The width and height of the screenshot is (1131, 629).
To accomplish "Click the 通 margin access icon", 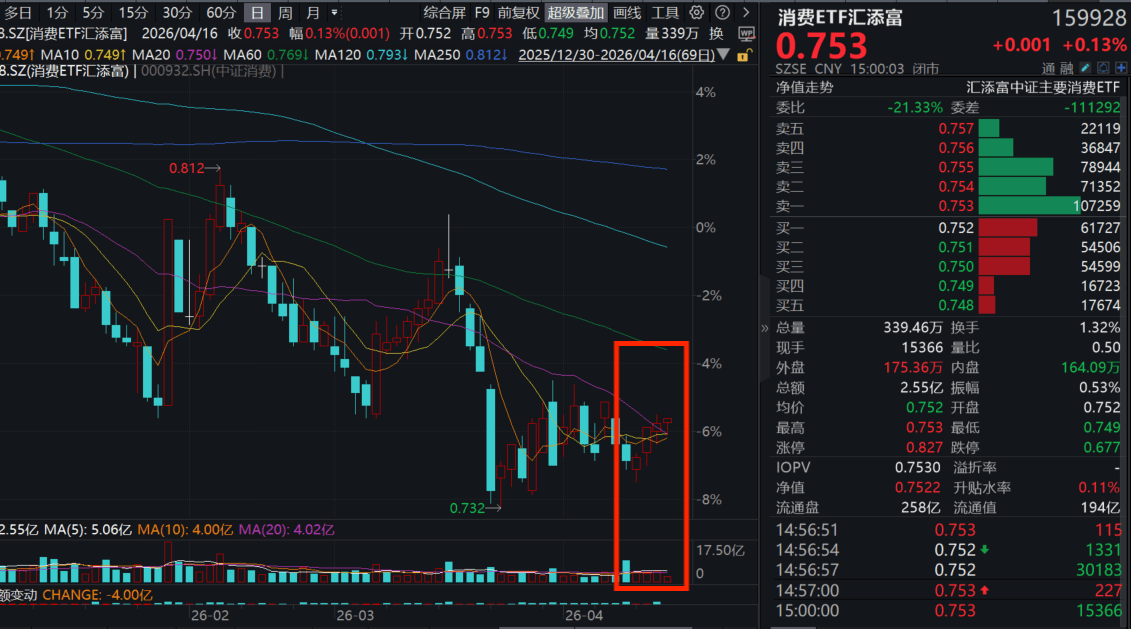I will coord(1051,67).
